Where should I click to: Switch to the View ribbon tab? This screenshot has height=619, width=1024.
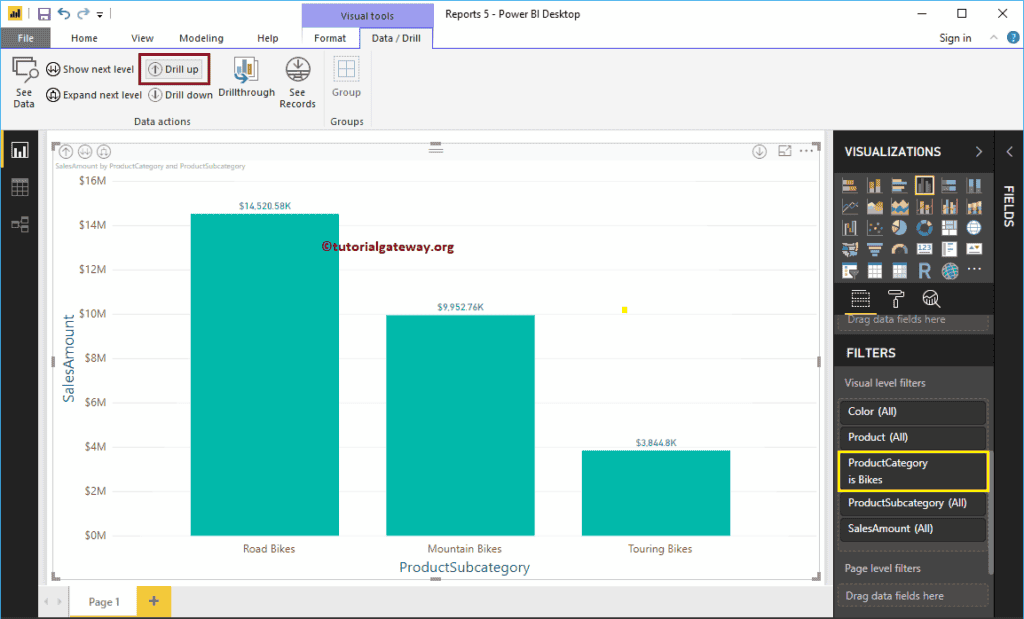point(142,38)
